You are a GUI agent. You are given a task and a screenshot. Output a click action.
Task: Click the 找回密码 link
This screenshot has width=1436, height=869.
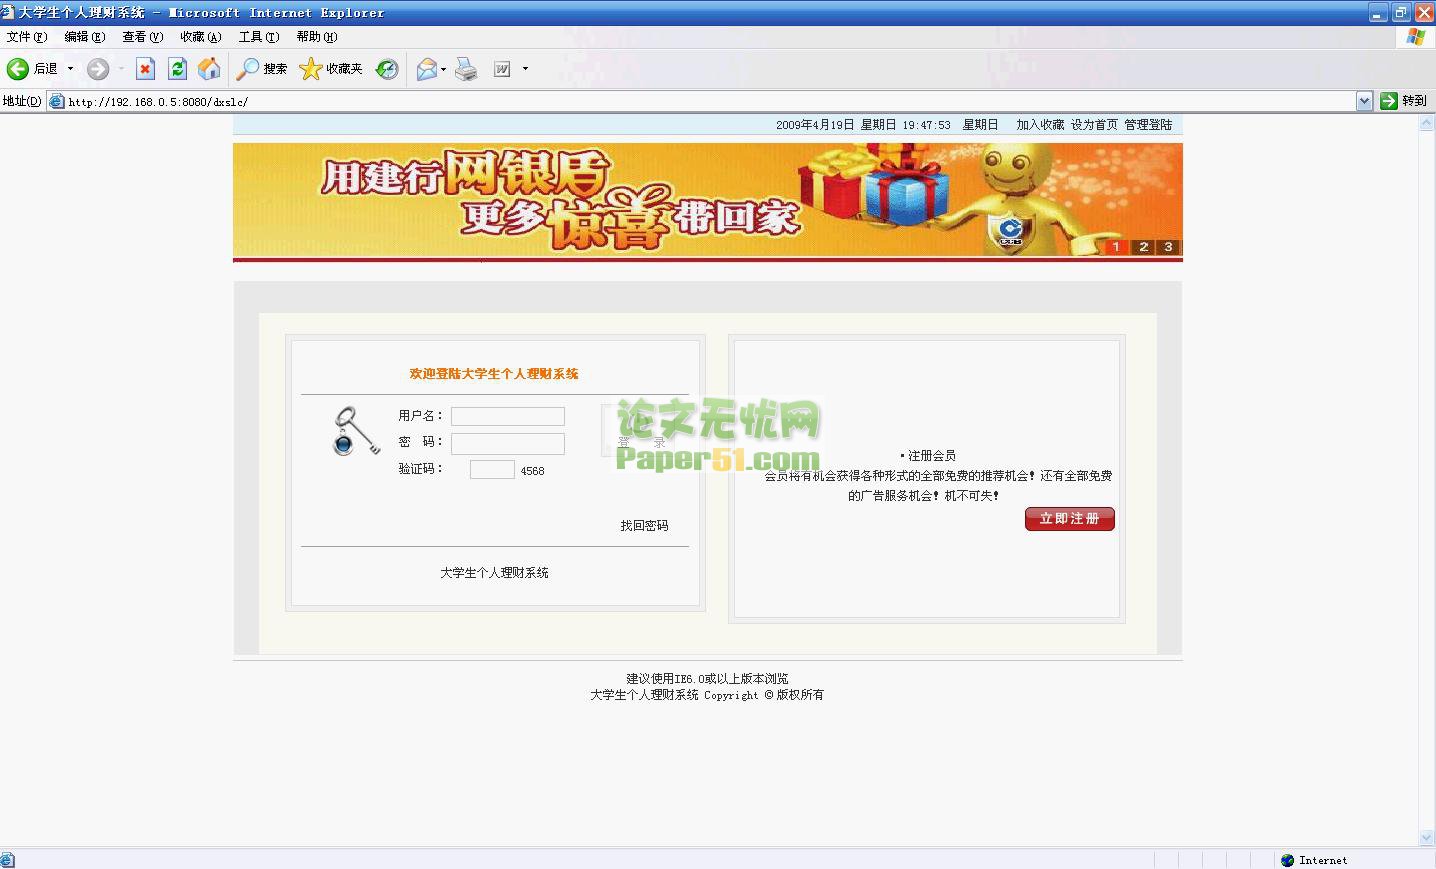click(644, 525)
